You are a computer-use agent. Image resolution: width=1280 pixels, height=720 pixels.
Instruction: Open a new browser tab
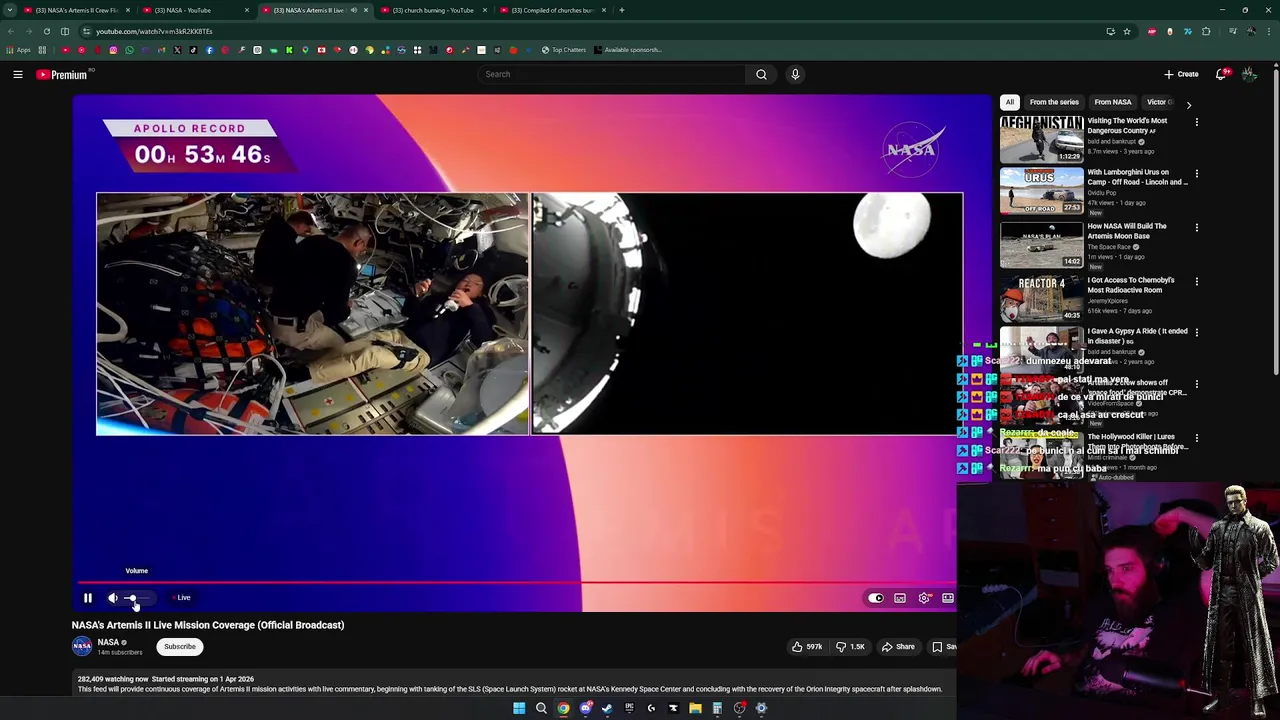[622, 10]
